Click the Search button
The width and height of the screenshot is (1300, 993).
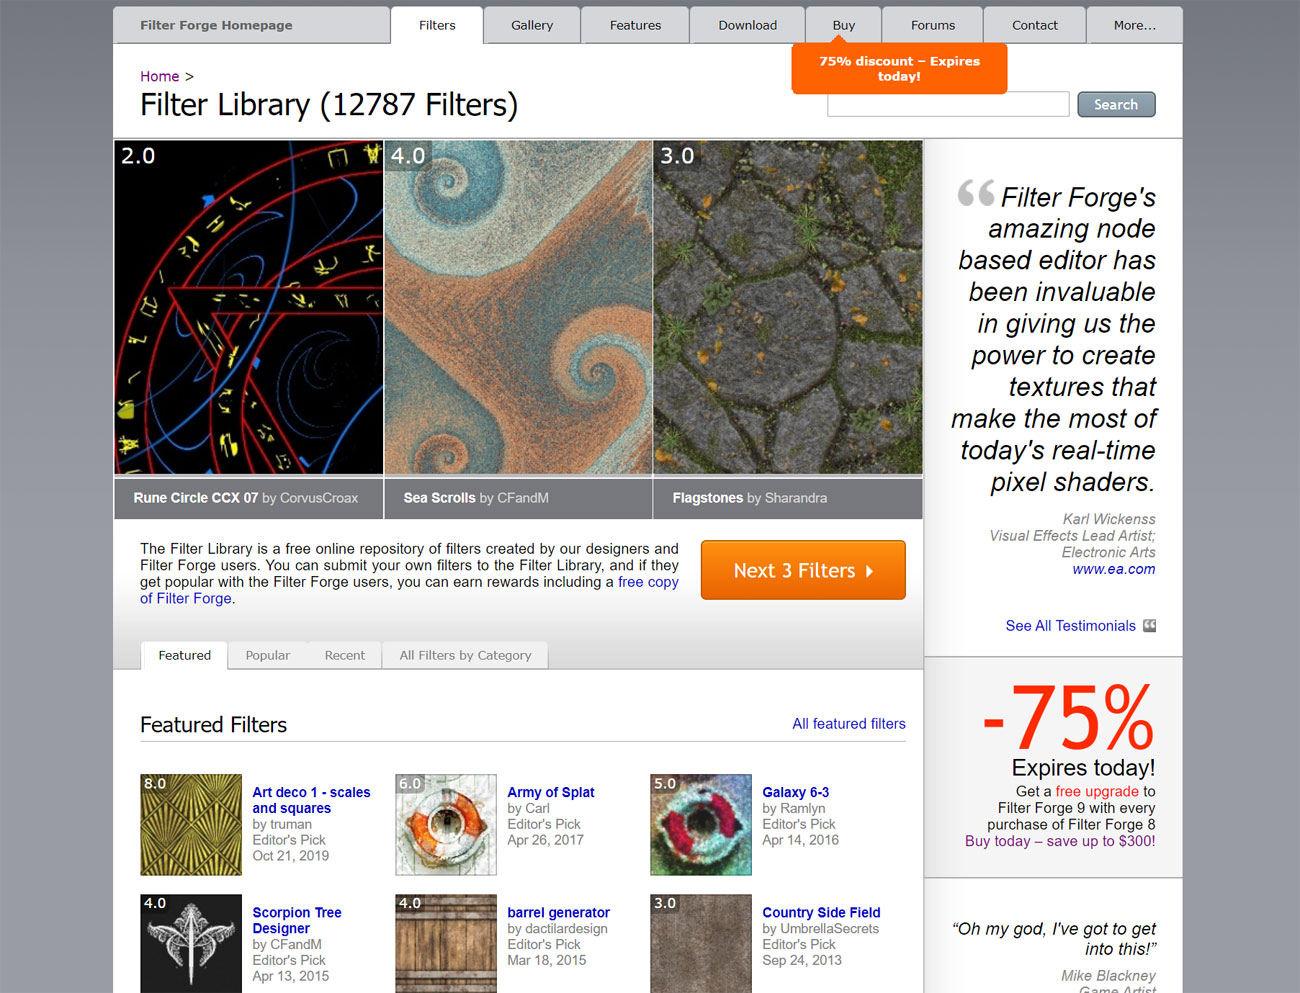(1116, 104)
